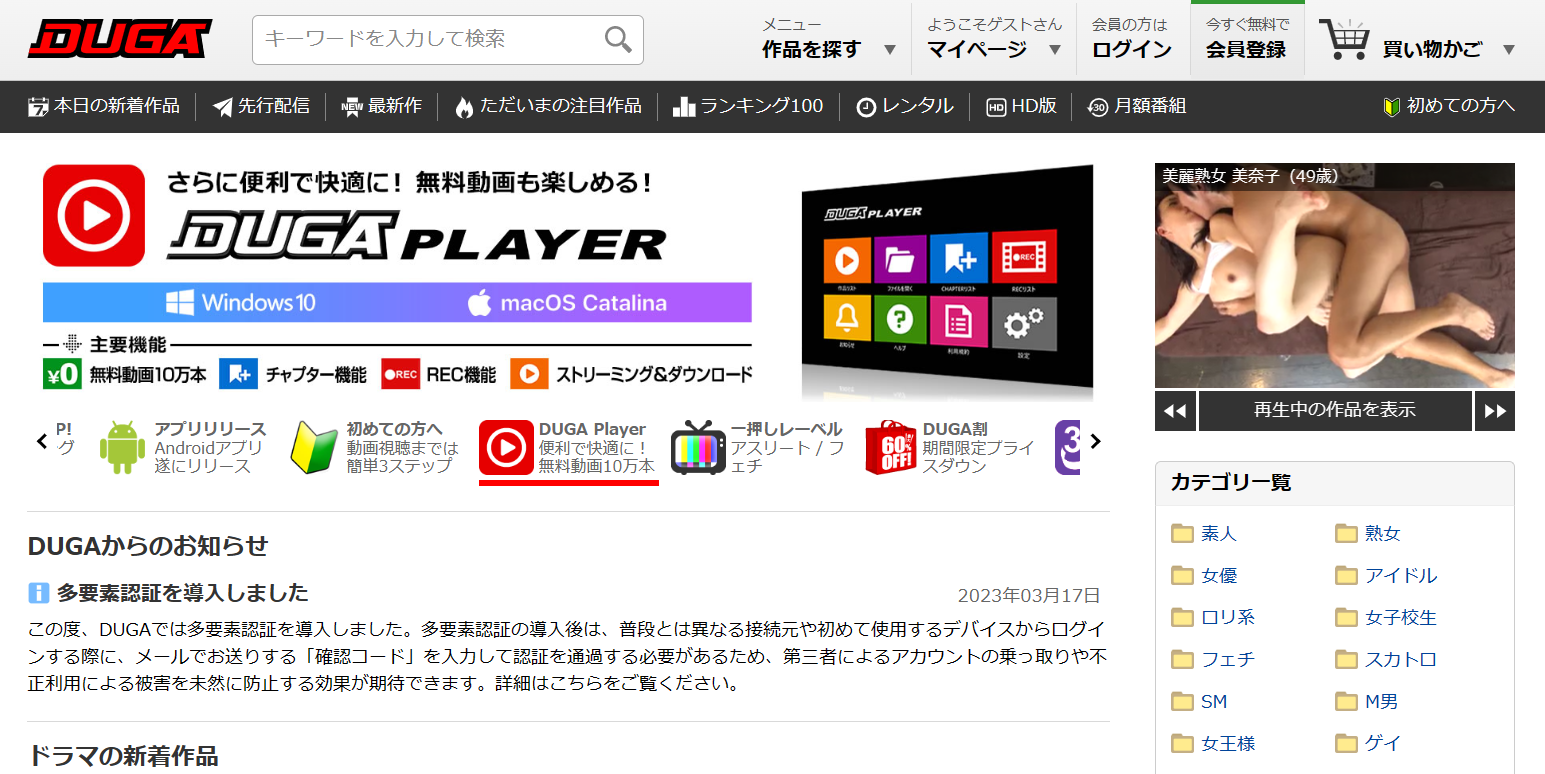Open the ログイン link for members
Viewport: 1545px width, 774px height.
(x=1132, y=39)
